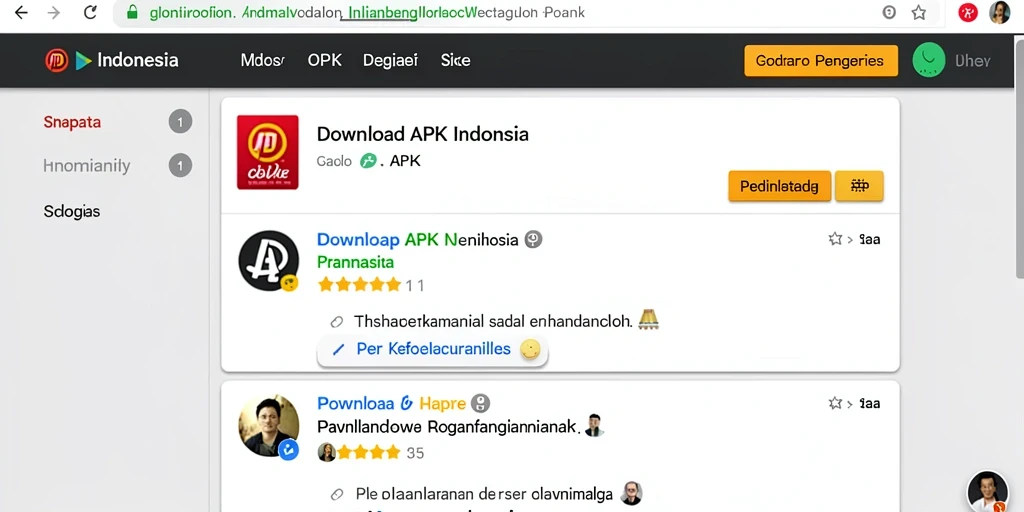The height and width of the screenshot is (512, 1024).
Task: Open the floating chat avatar at bottom right
Action: [987, 491]
